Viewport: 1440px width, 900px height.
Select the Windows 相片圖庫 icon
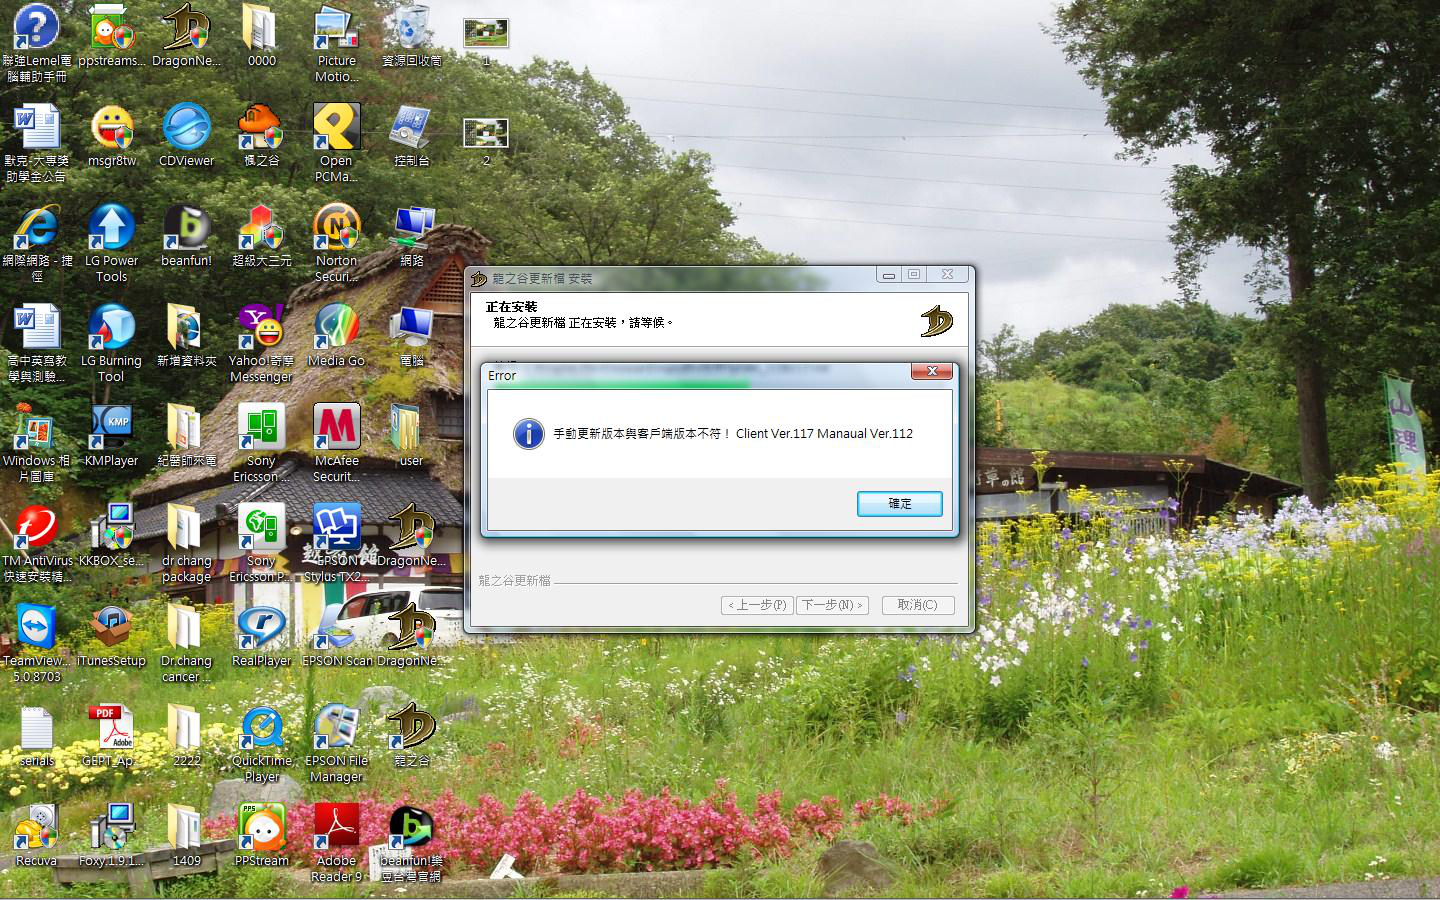click(37, 443)
